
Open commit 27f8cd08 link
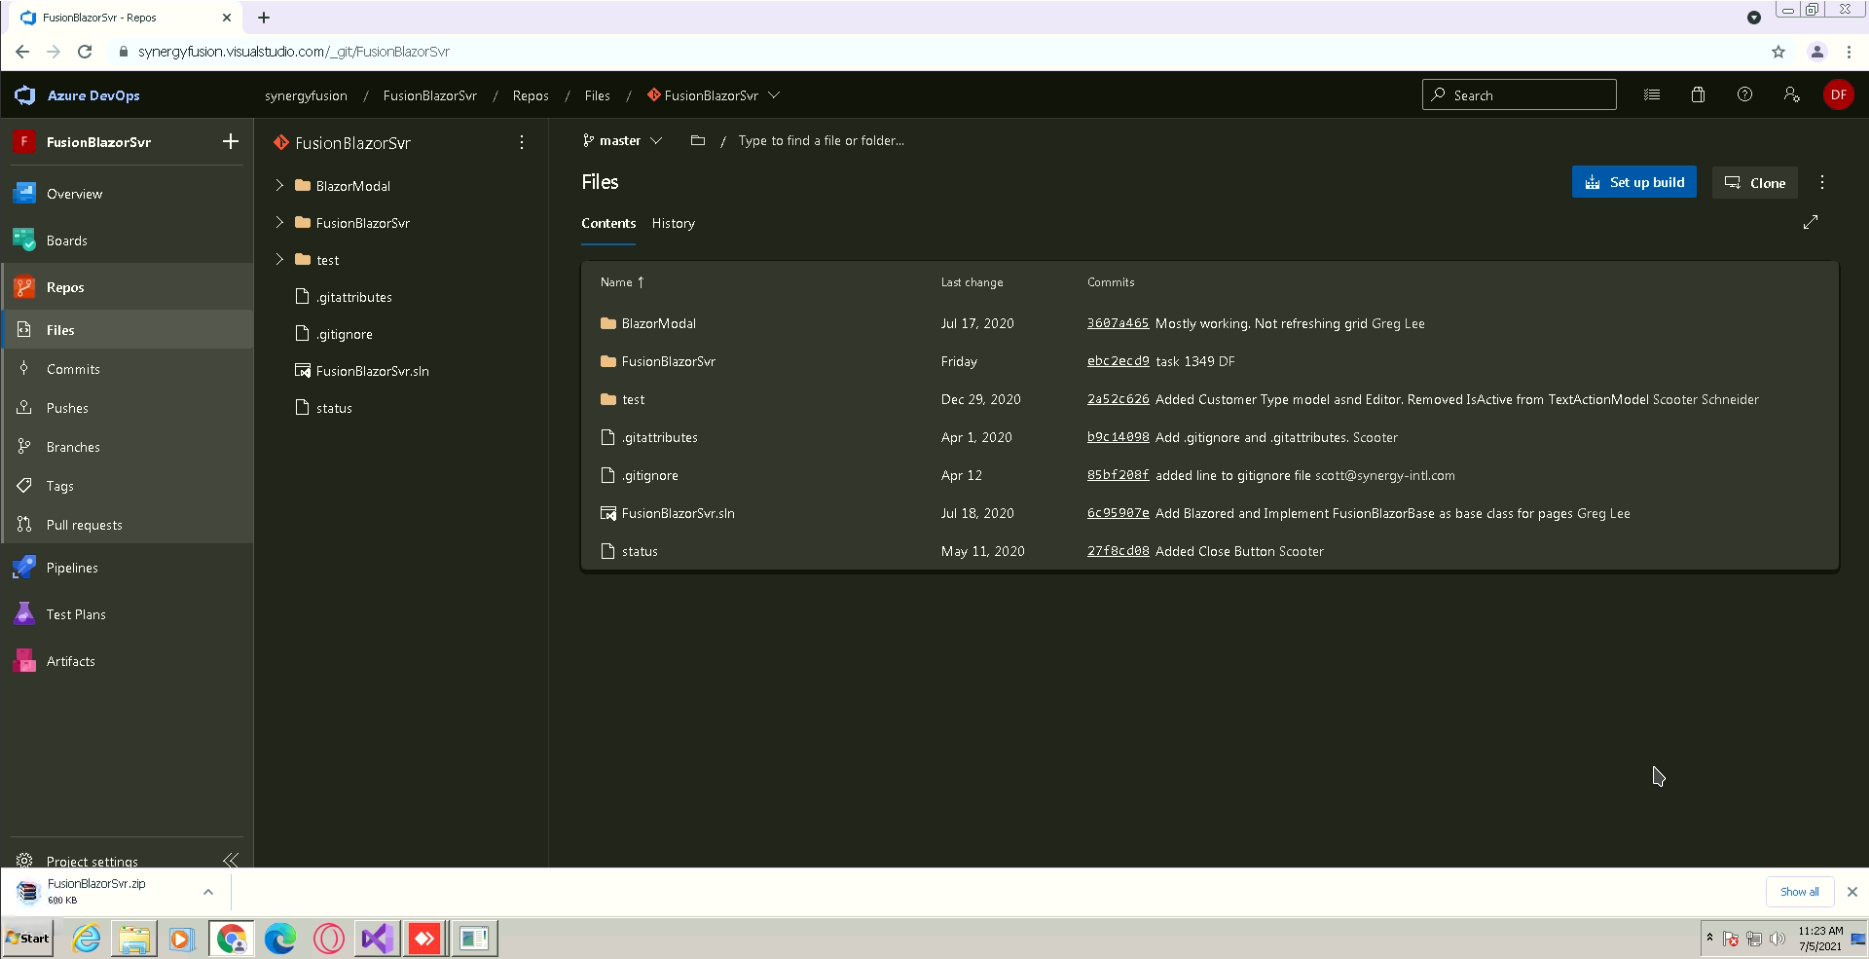pos(1118,552)
